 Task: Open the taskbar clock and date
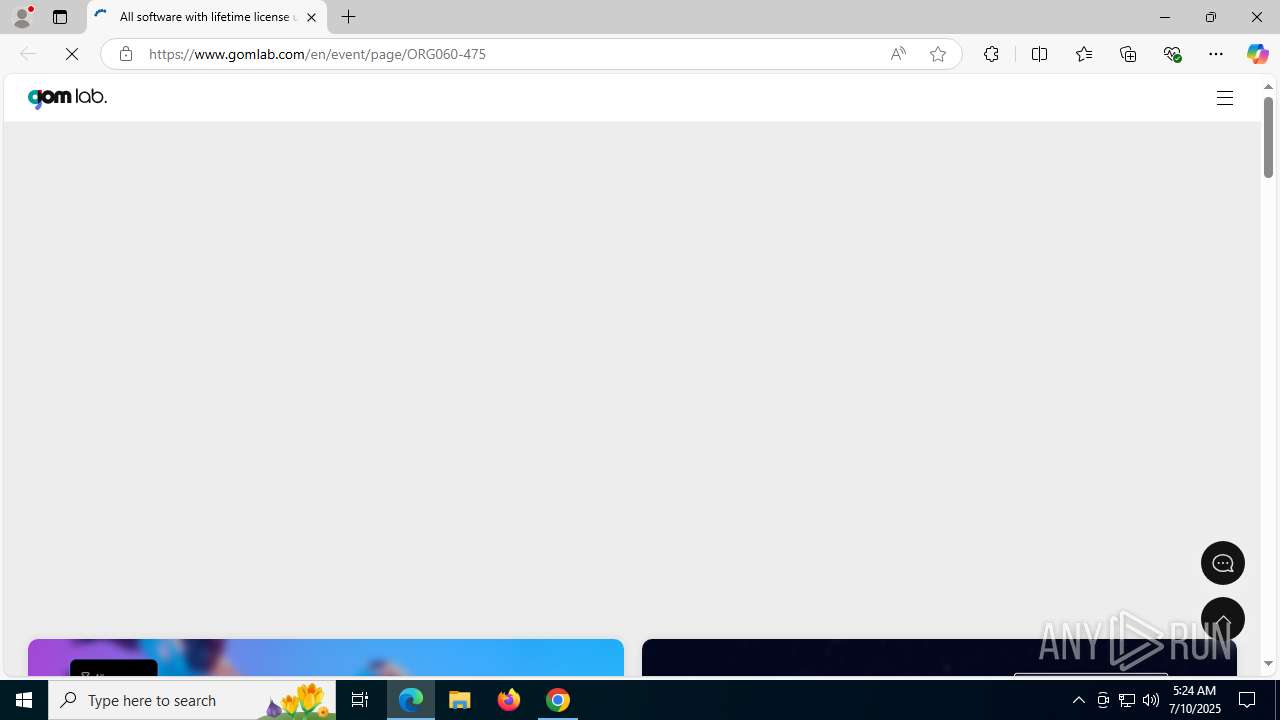(x=1194, y=700)
